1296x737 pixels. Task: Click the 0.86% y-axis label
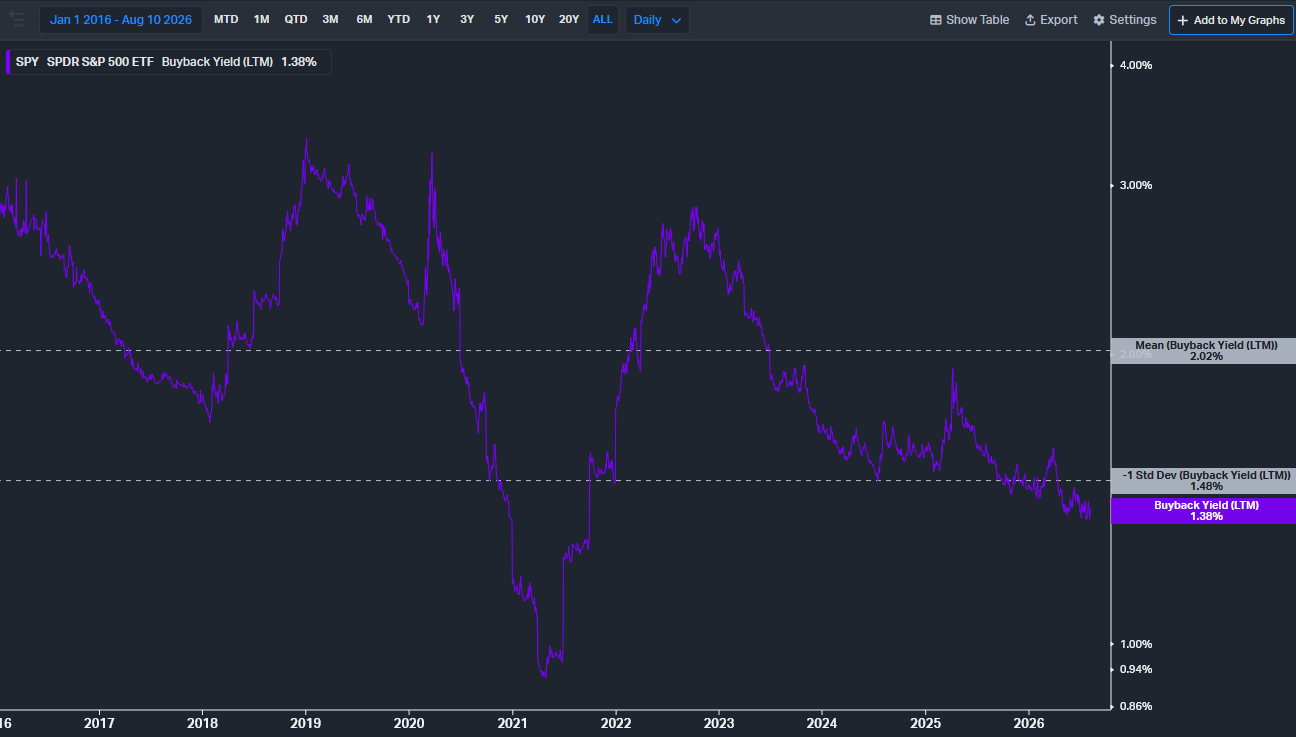(1136, 706)
